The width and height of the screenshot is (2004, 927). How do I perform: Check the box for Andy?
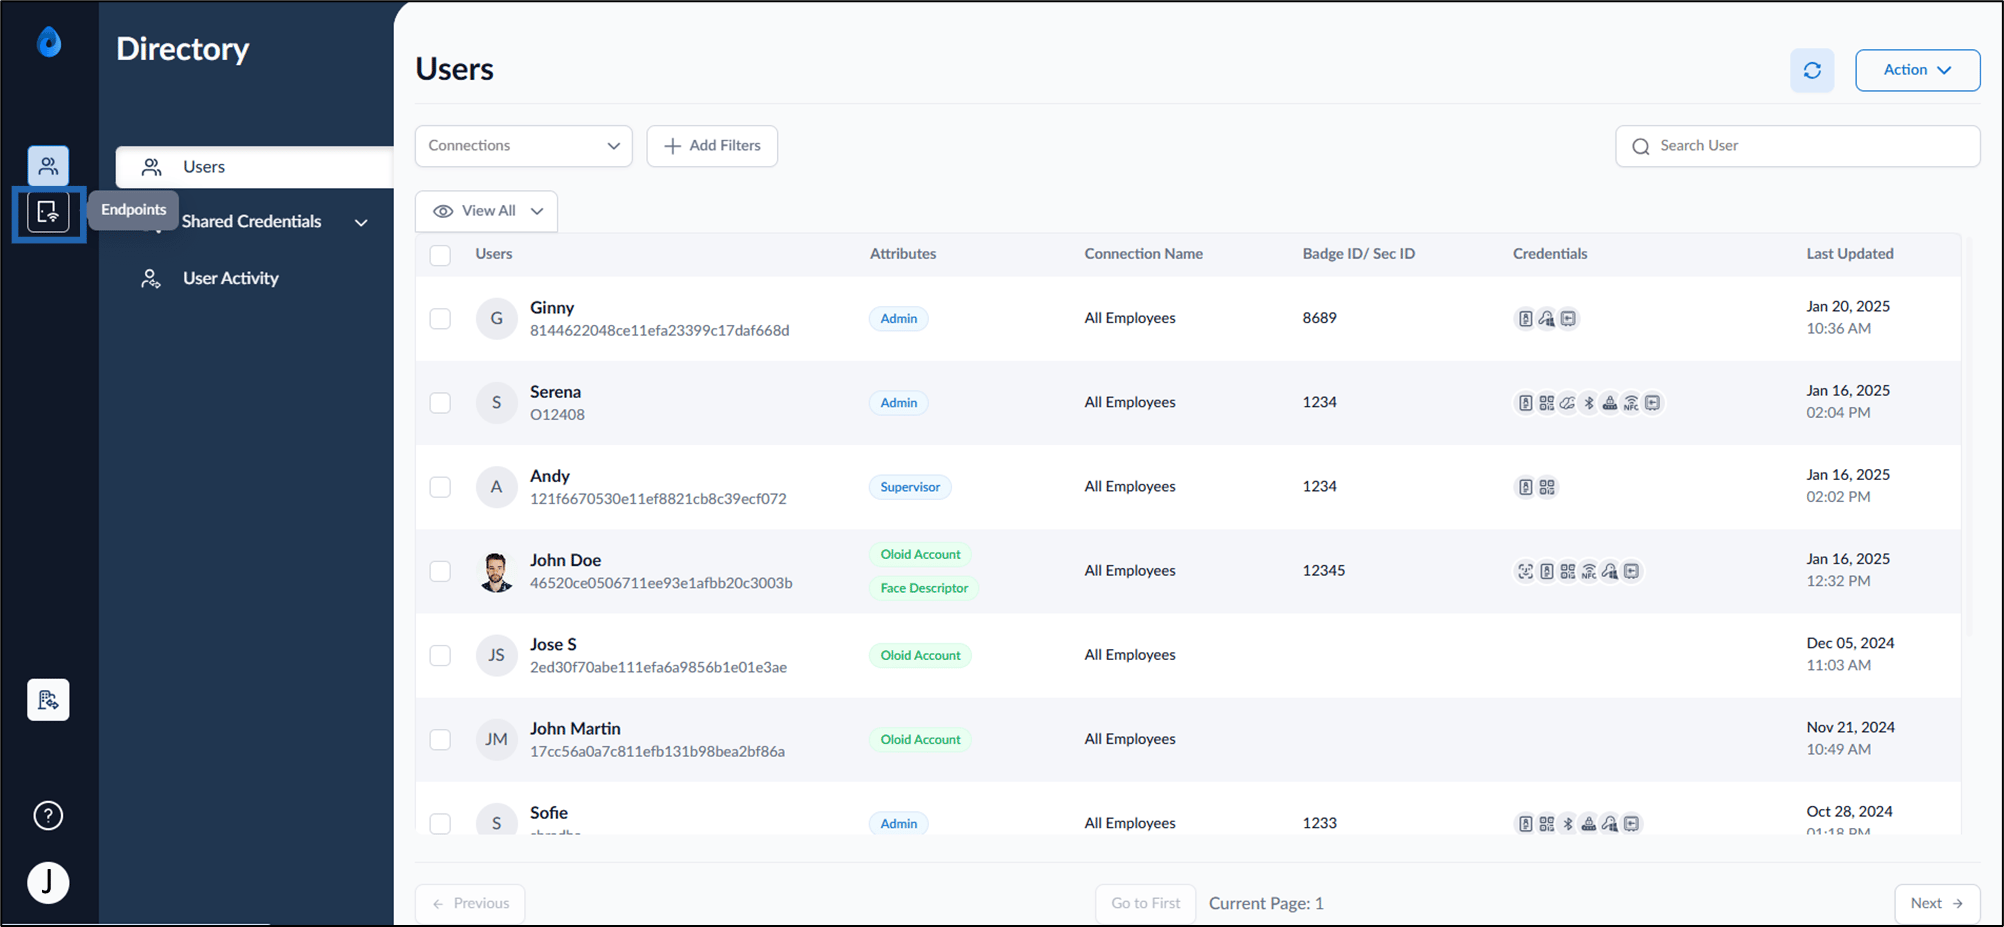[440, 487]
